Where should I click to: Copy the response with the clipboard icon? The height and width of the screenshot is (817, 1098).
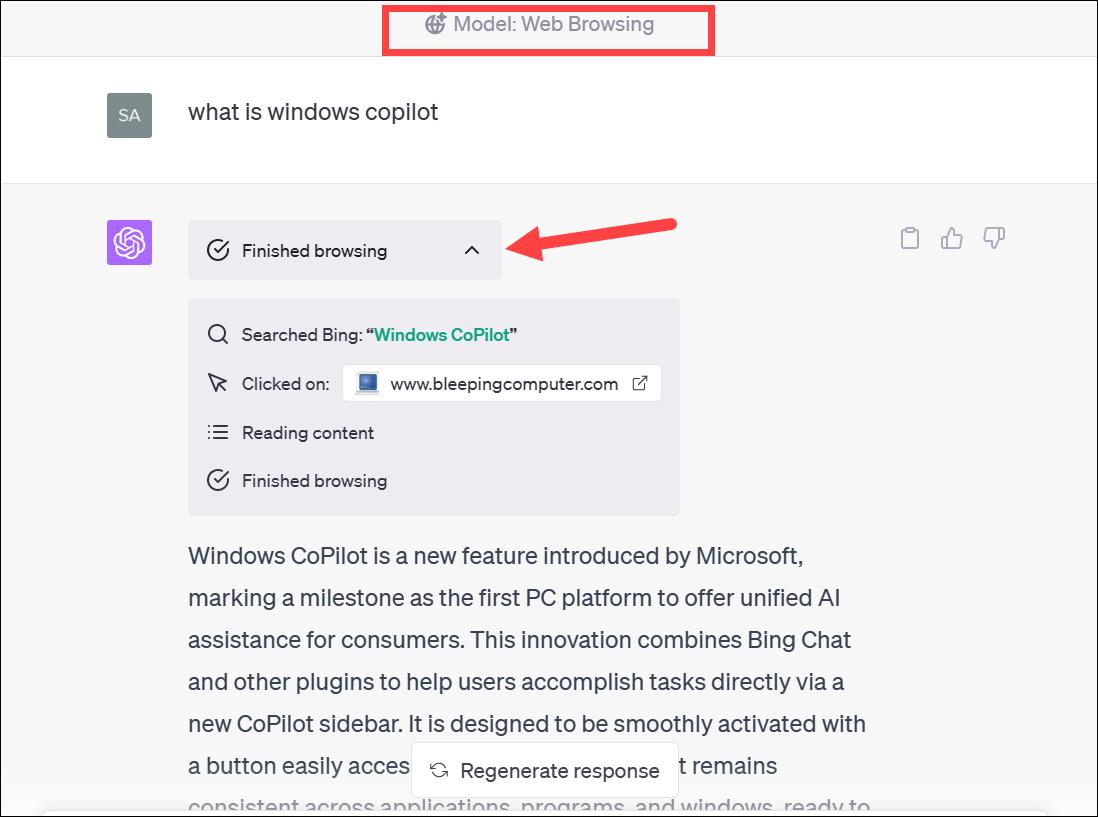click(910, 238)
